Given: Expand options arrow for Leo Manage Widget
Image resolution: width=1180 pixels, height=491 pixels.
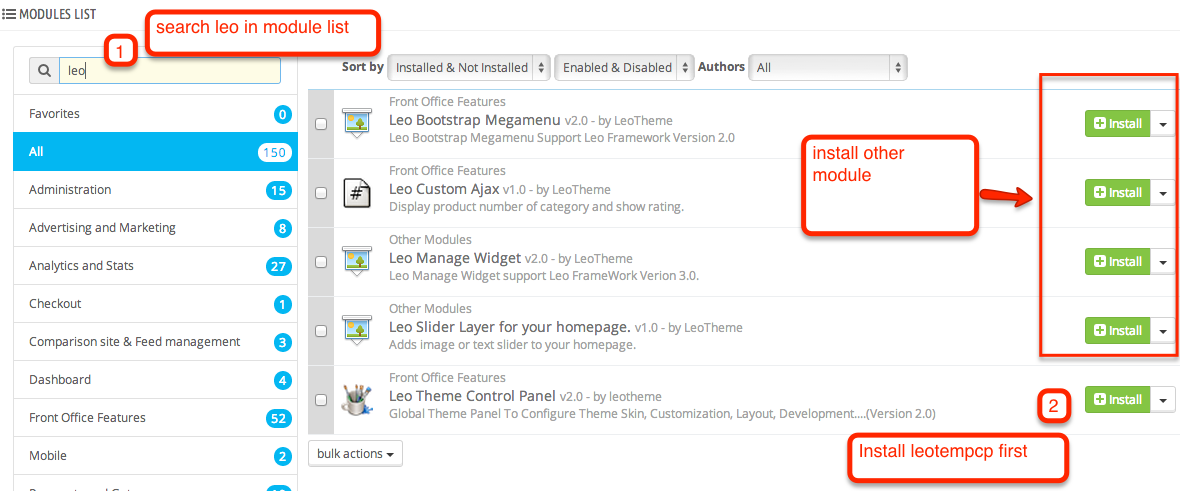Looking at the screenshot, I should 1163,261.
